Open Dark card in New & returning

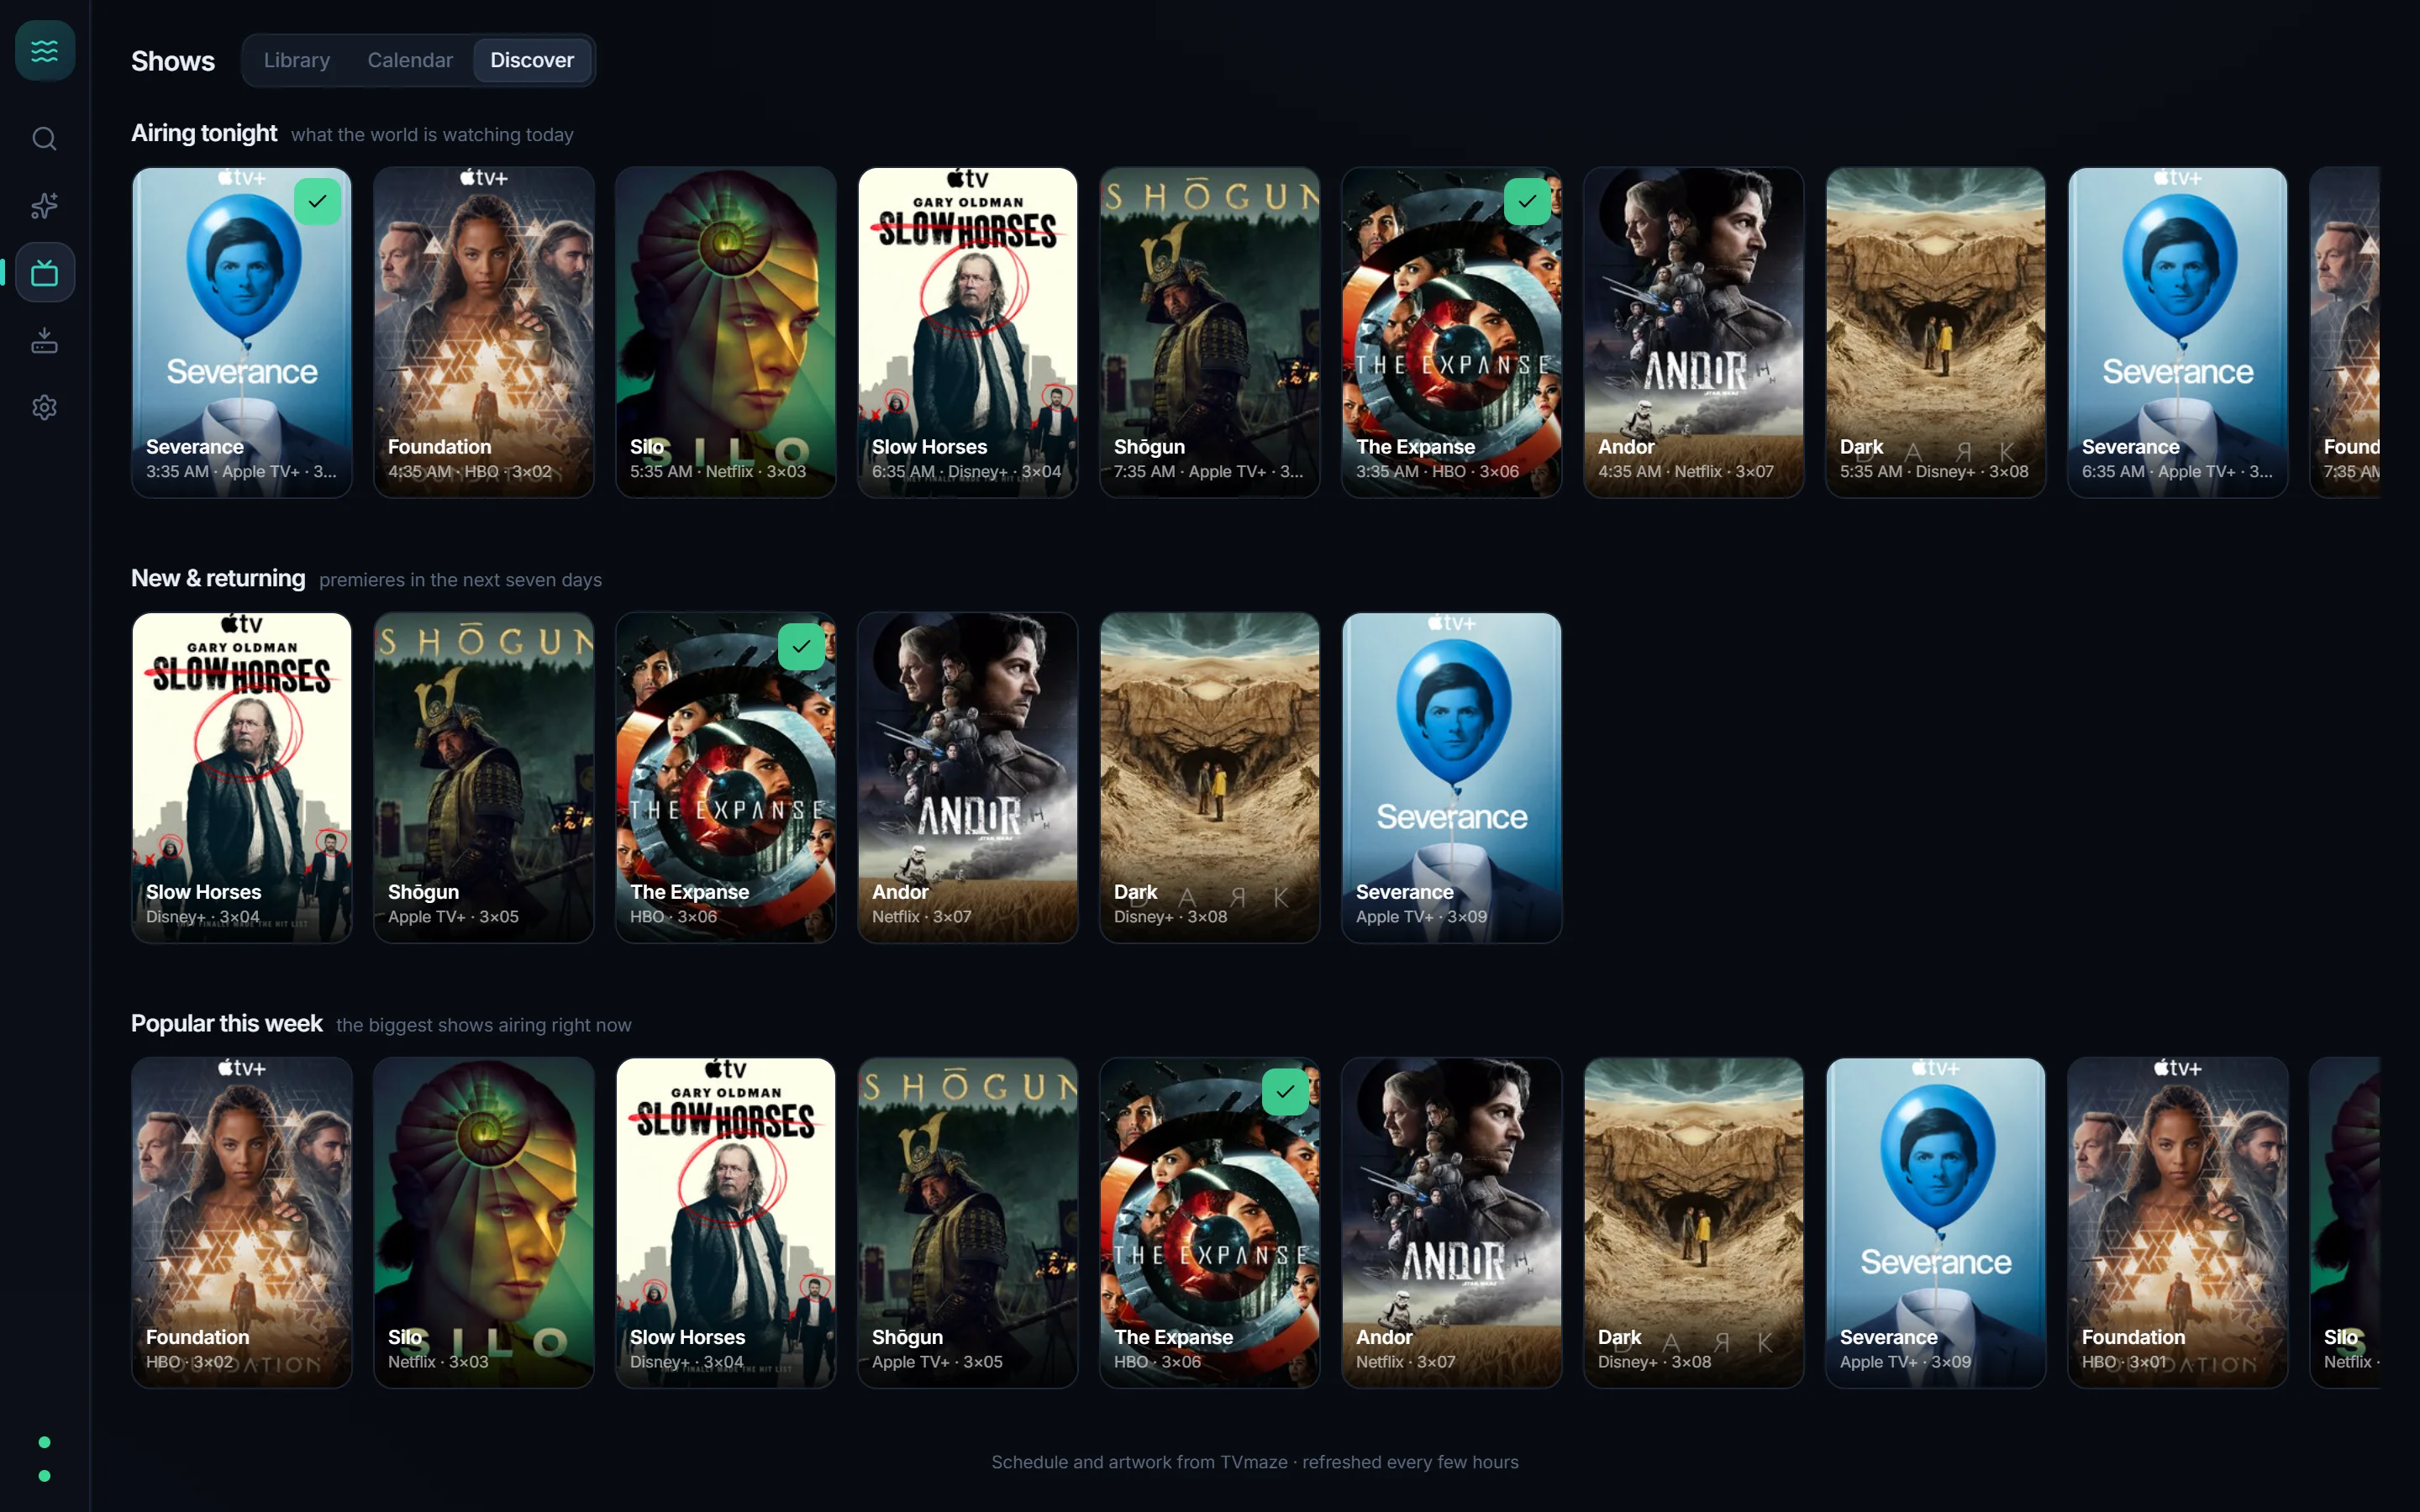[x=1210, y=777]
